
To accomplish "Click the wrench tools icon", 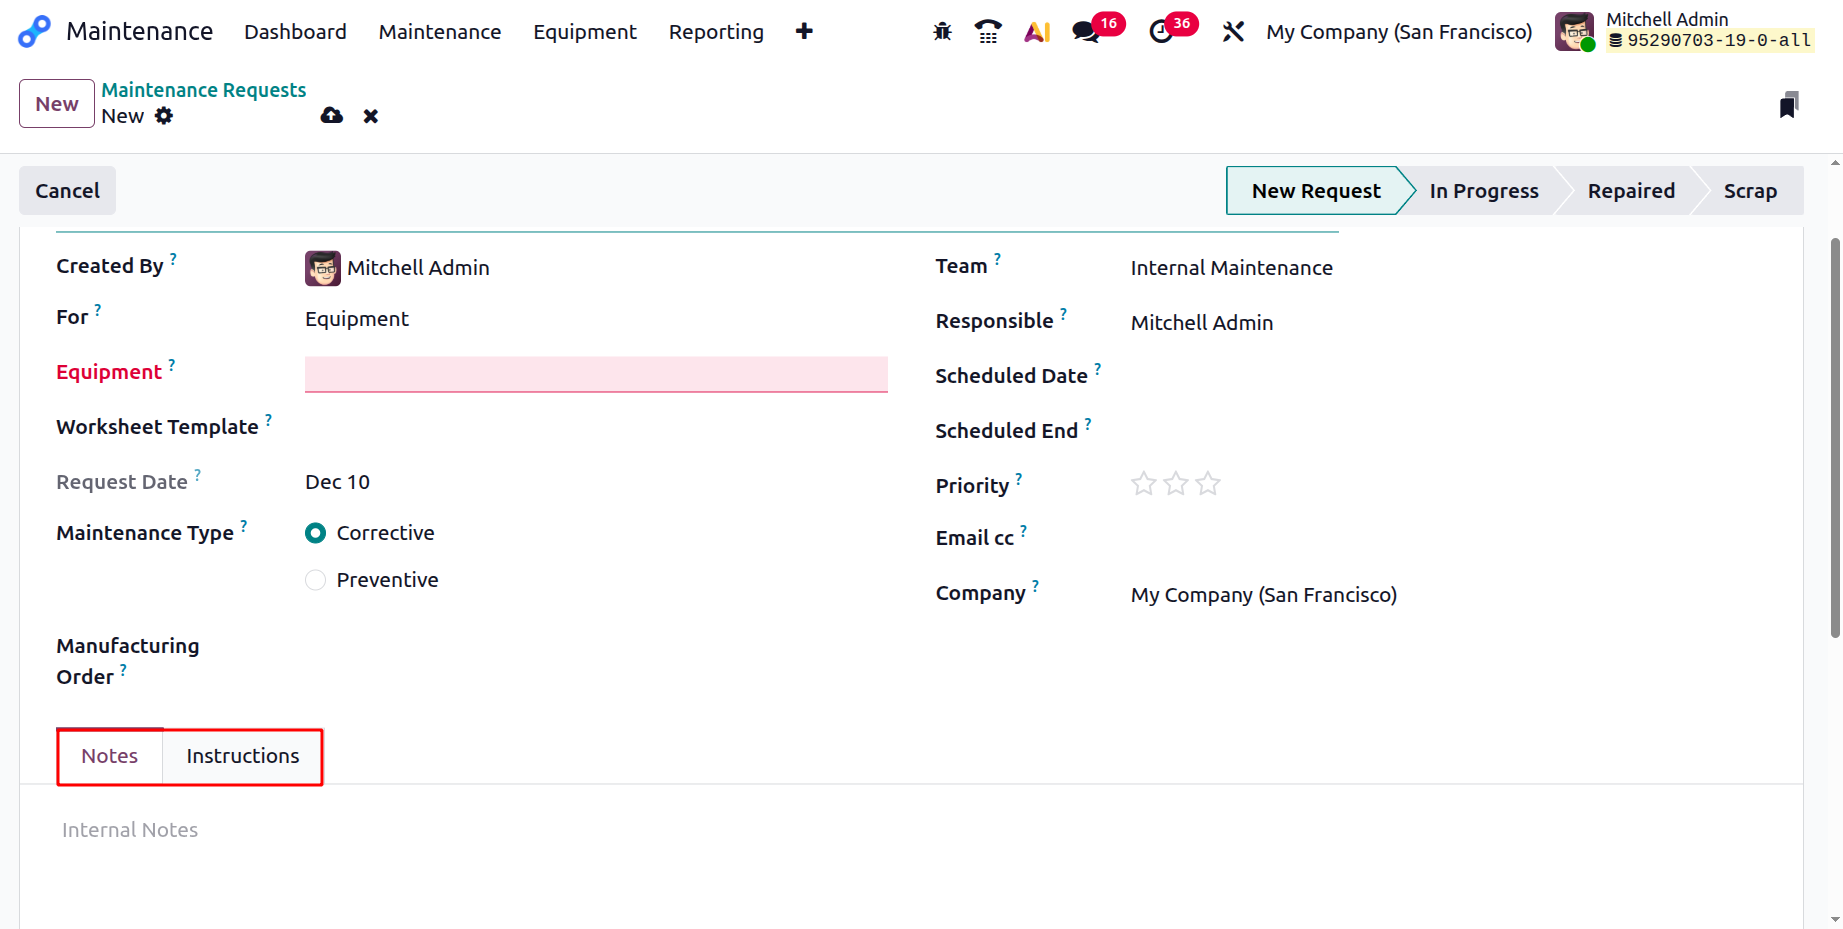I will [1233, 32].
